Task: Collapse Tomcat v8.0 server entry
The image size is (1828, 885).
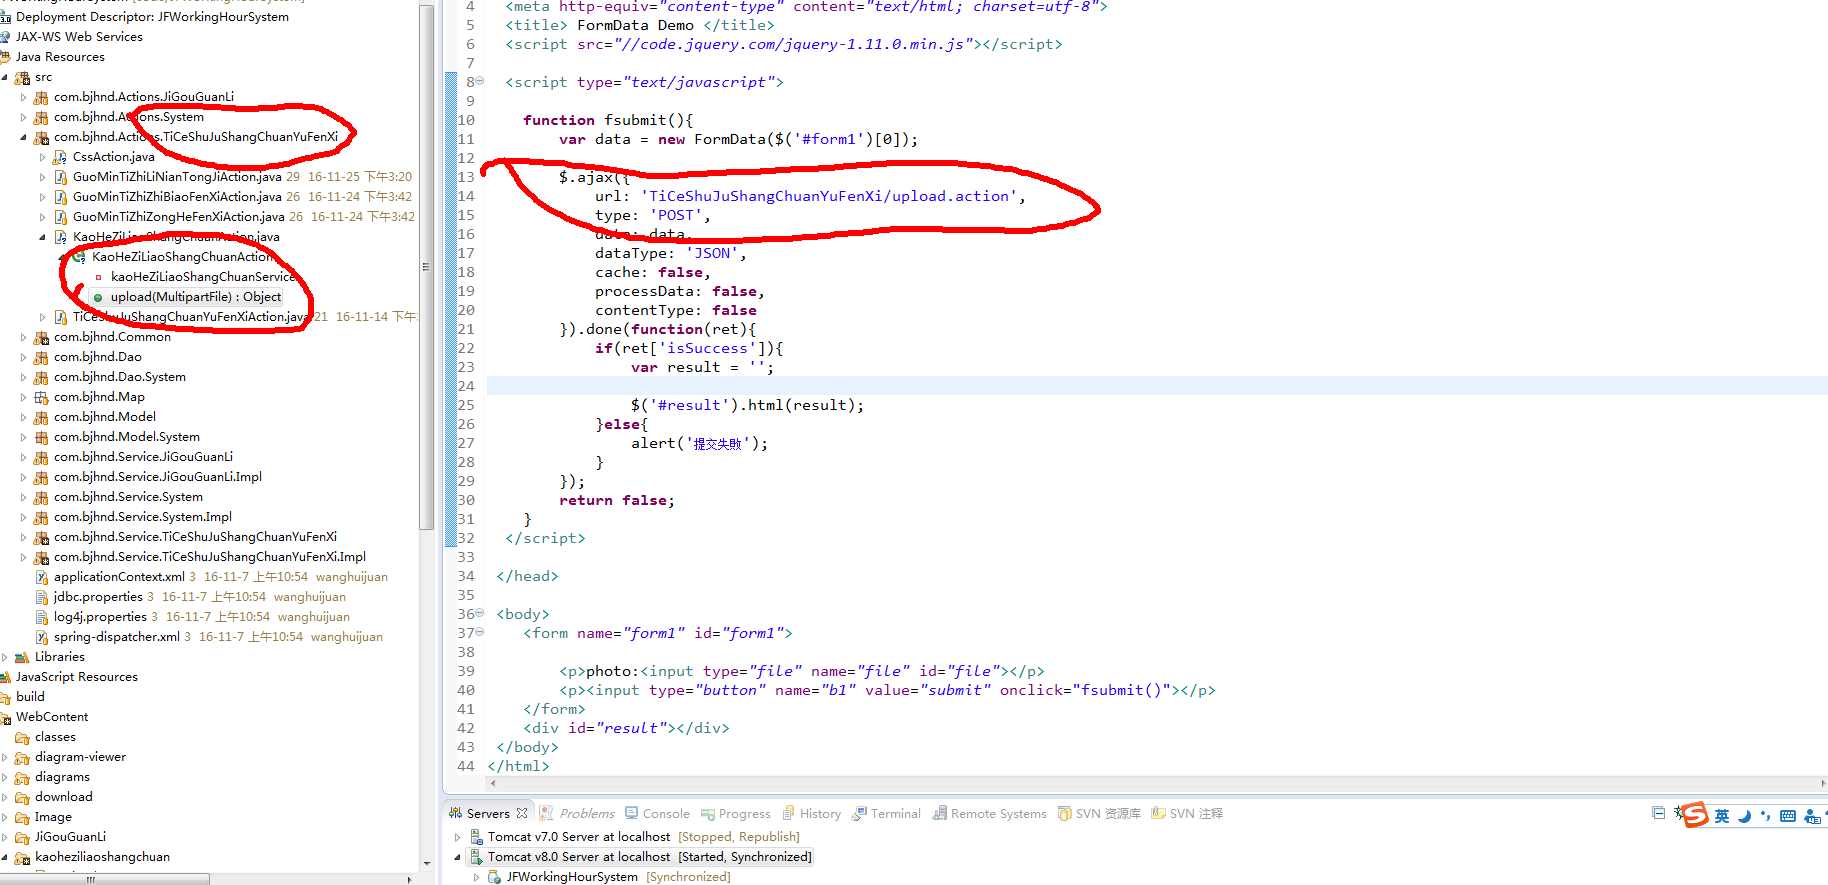Action: tap(458, 857)
